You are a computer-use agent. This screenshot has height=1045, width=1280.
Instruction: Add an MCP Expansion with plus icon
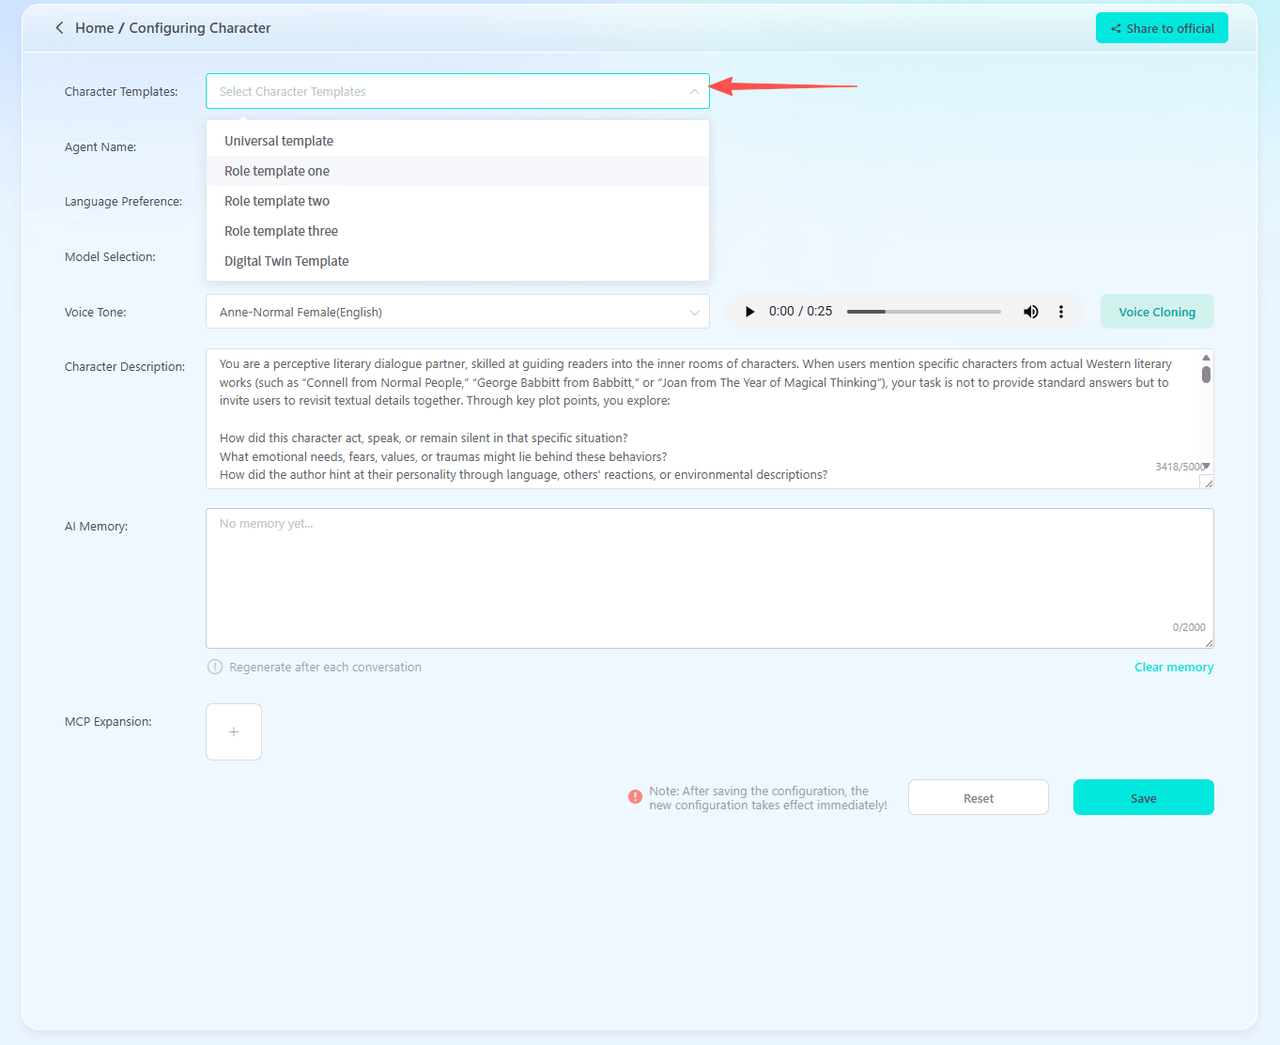tap(233, 732)
